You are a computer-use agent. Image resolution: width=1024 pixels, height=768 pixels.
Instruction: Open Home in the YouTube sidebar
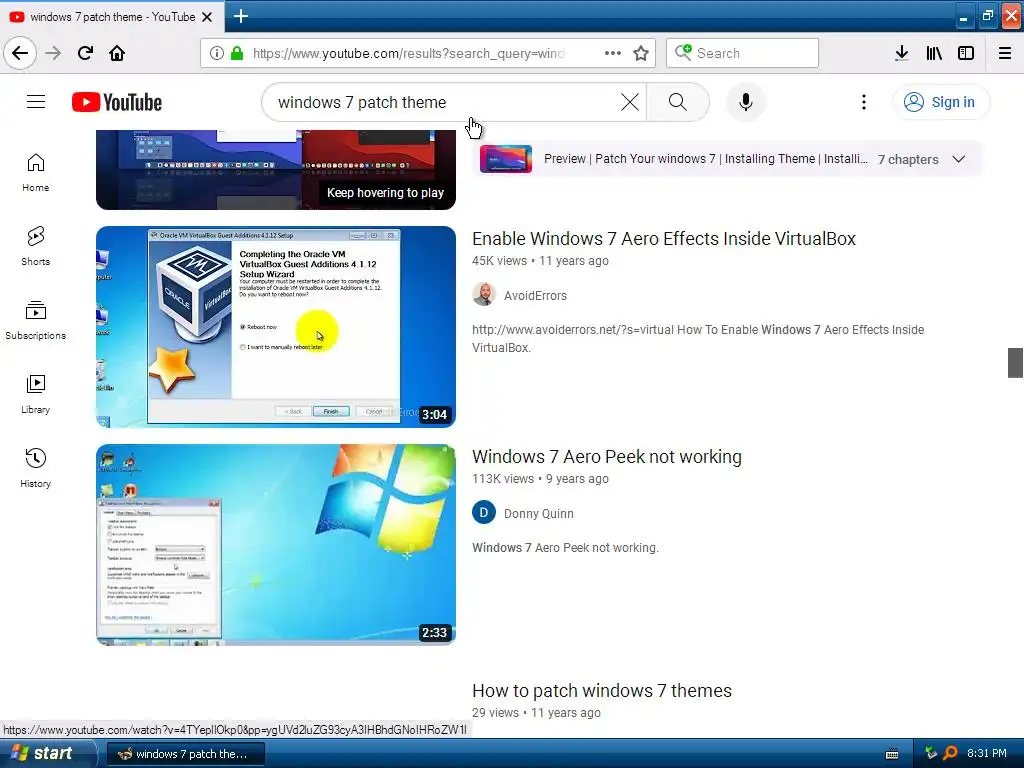[35, 172]
